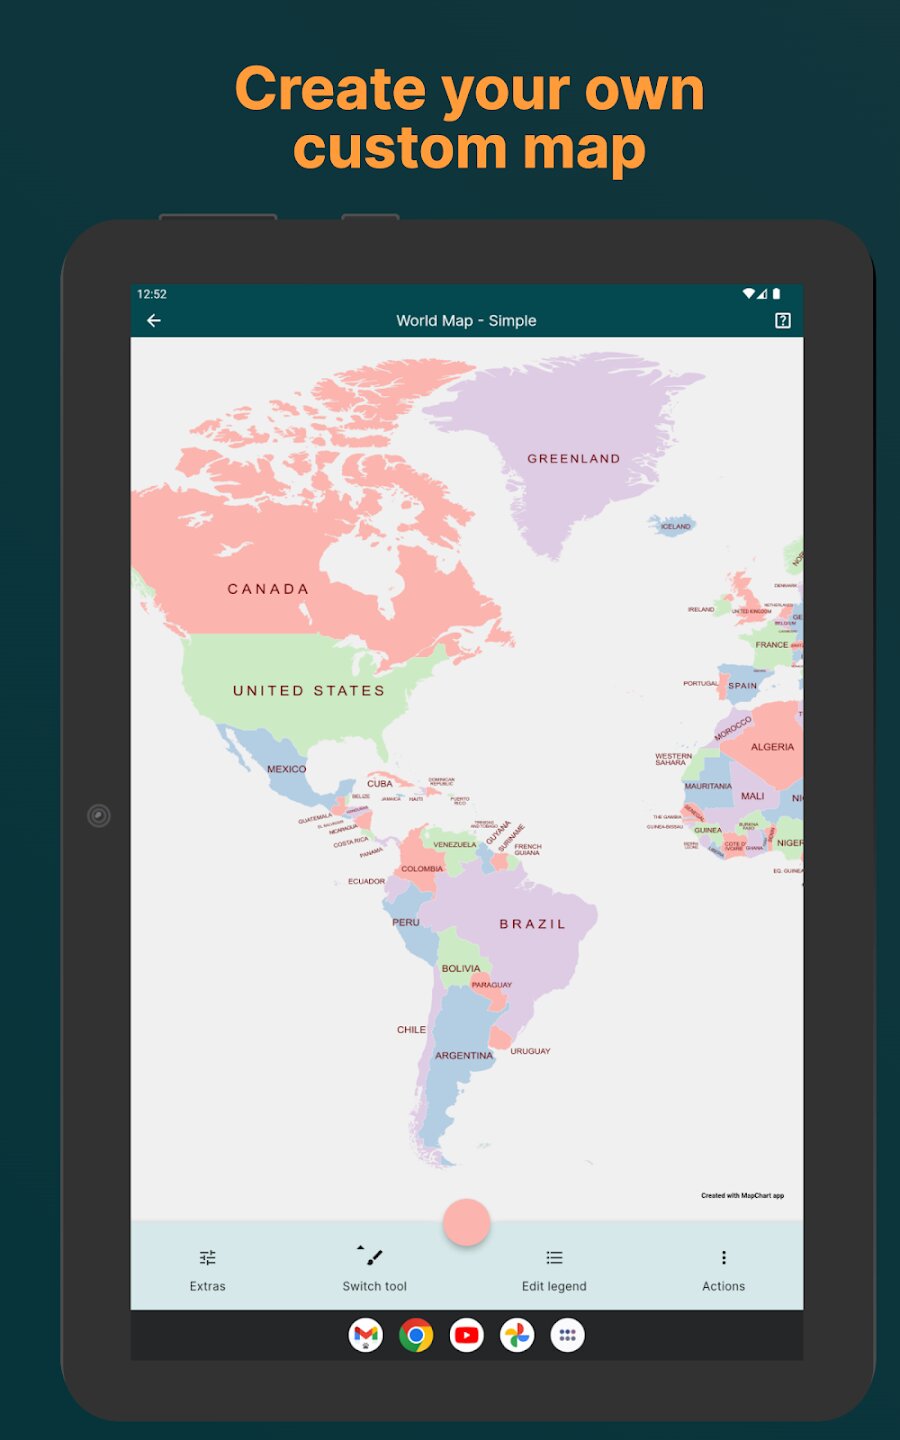Open the Actions menu

(x=723, y=1270)
